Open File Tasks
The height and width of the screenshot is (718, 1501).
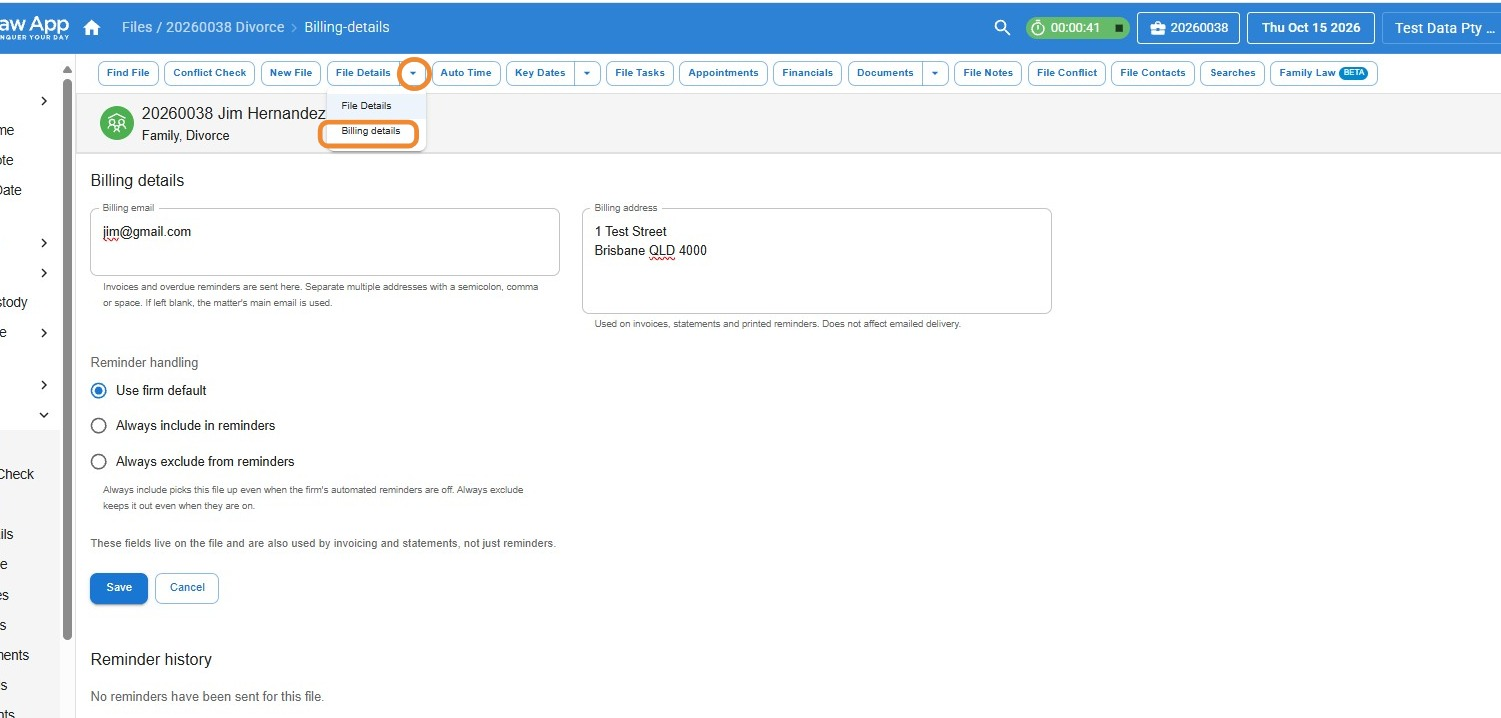[x=640, y=73]
